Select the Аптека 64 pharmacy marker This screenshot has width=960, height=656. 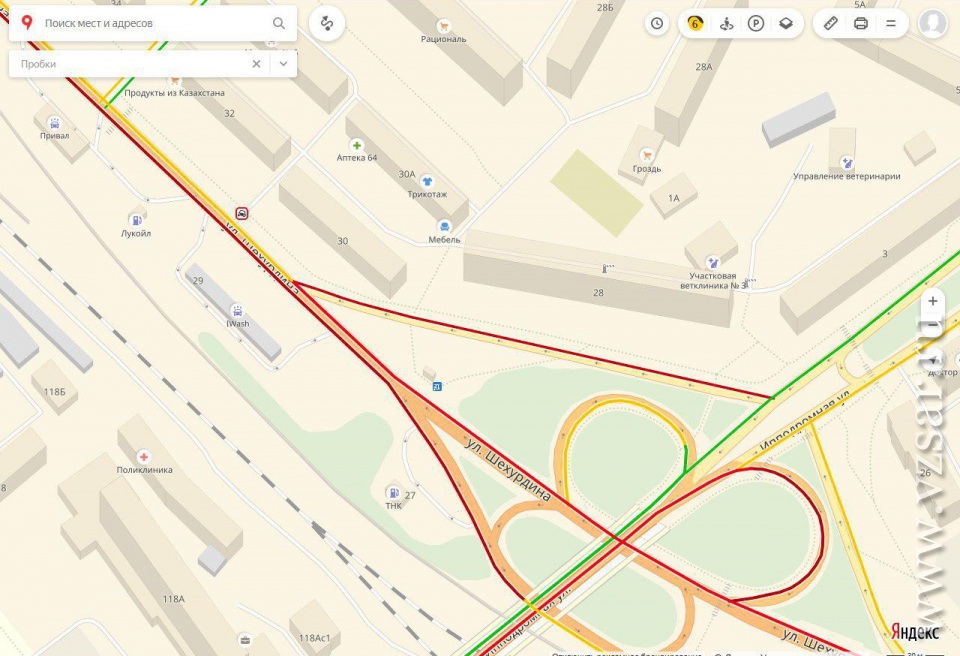[356, 146]
